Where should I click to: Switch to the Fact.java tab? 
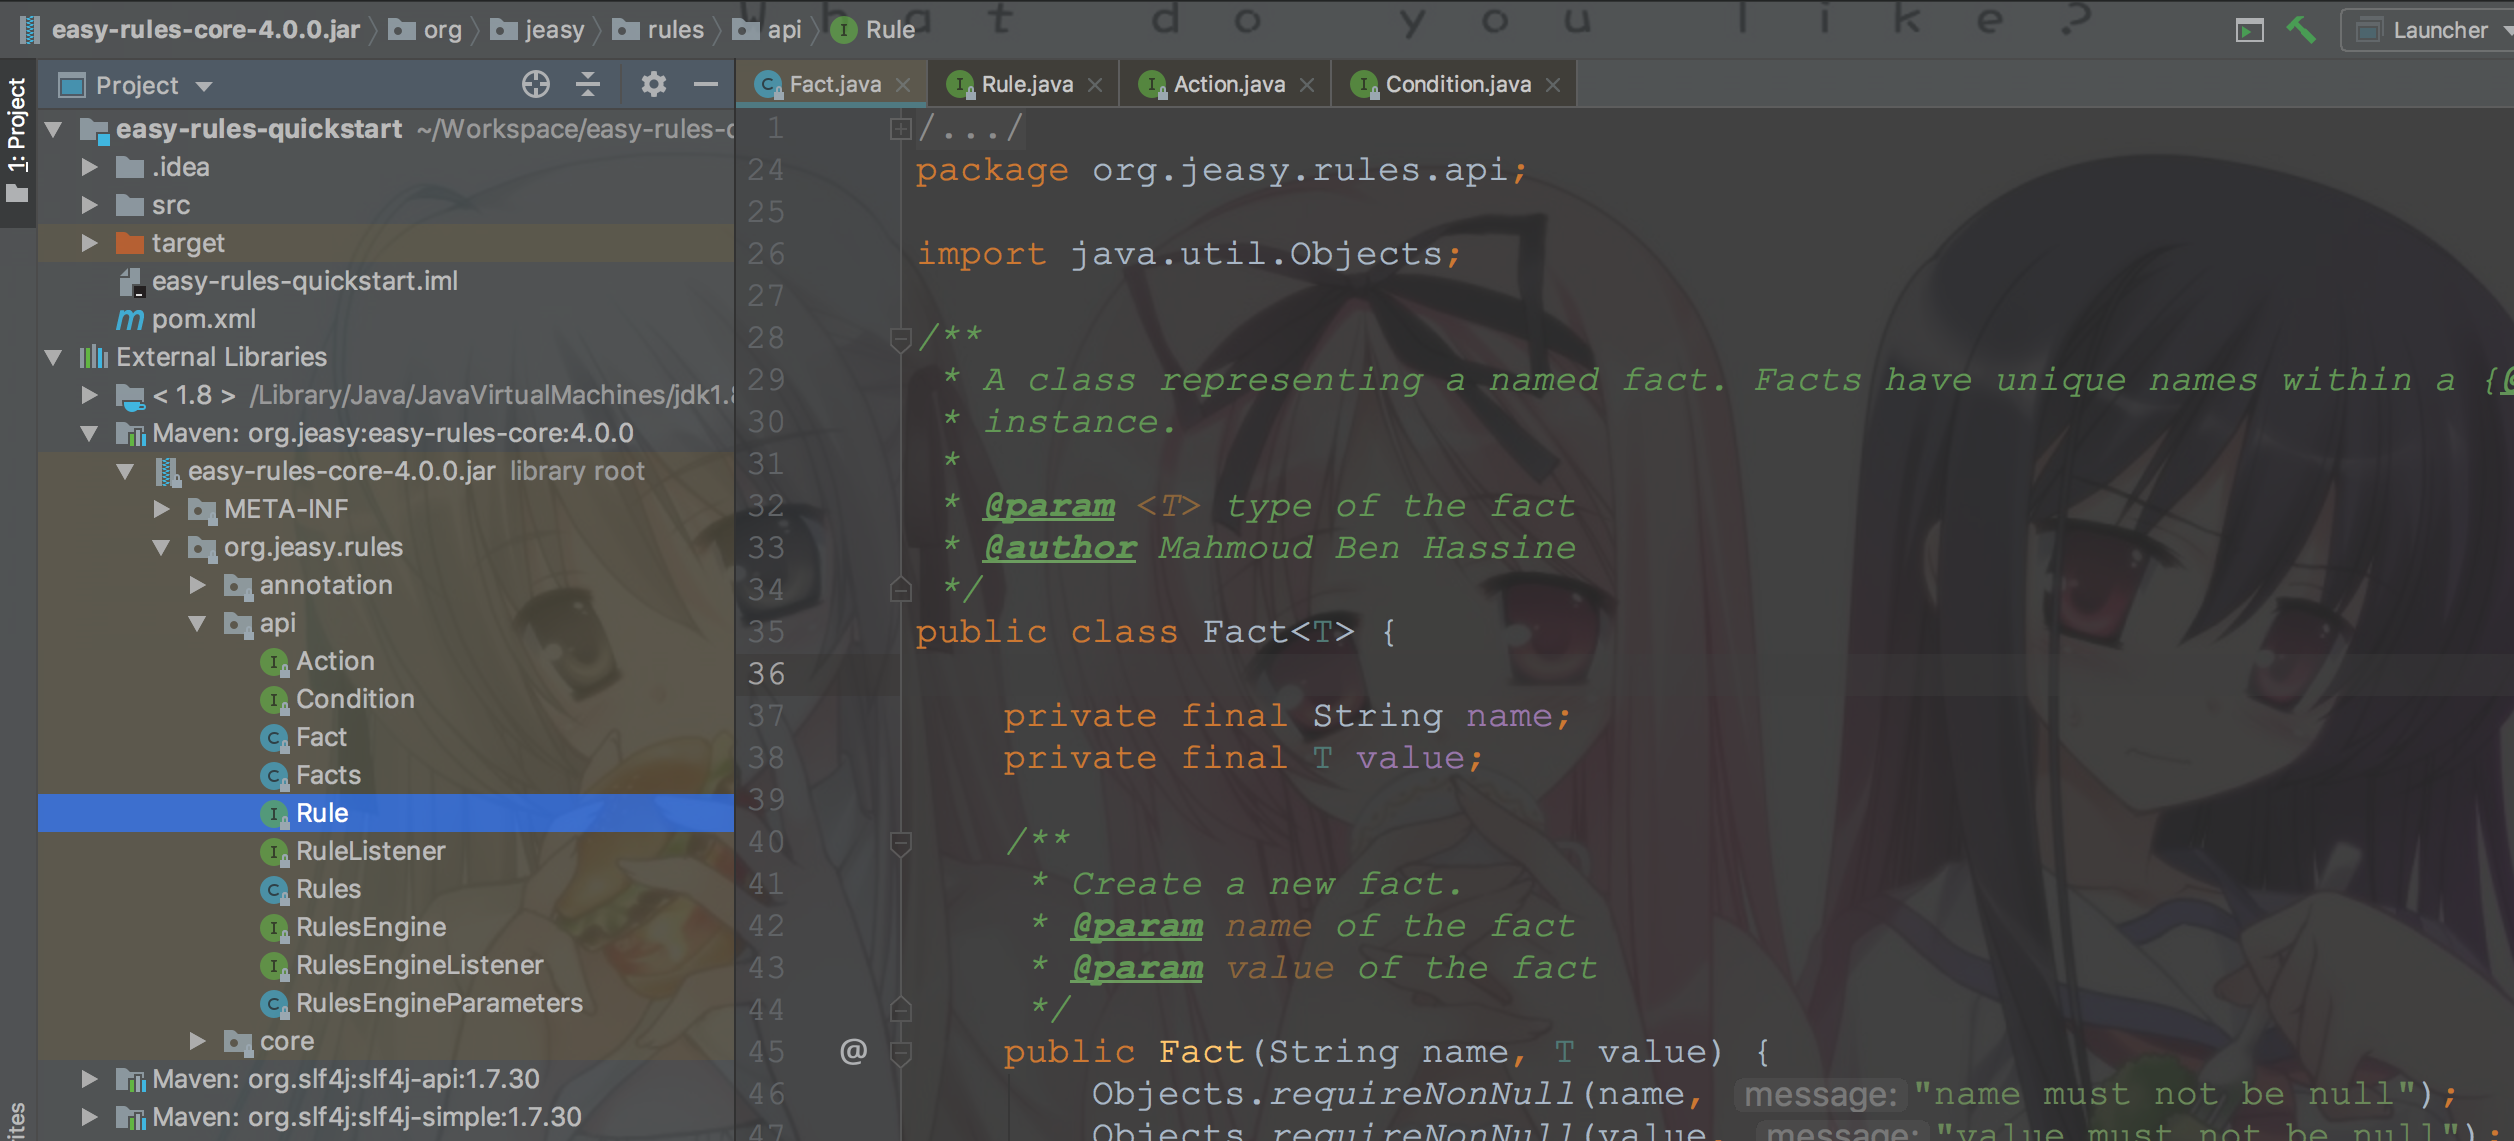834,85
